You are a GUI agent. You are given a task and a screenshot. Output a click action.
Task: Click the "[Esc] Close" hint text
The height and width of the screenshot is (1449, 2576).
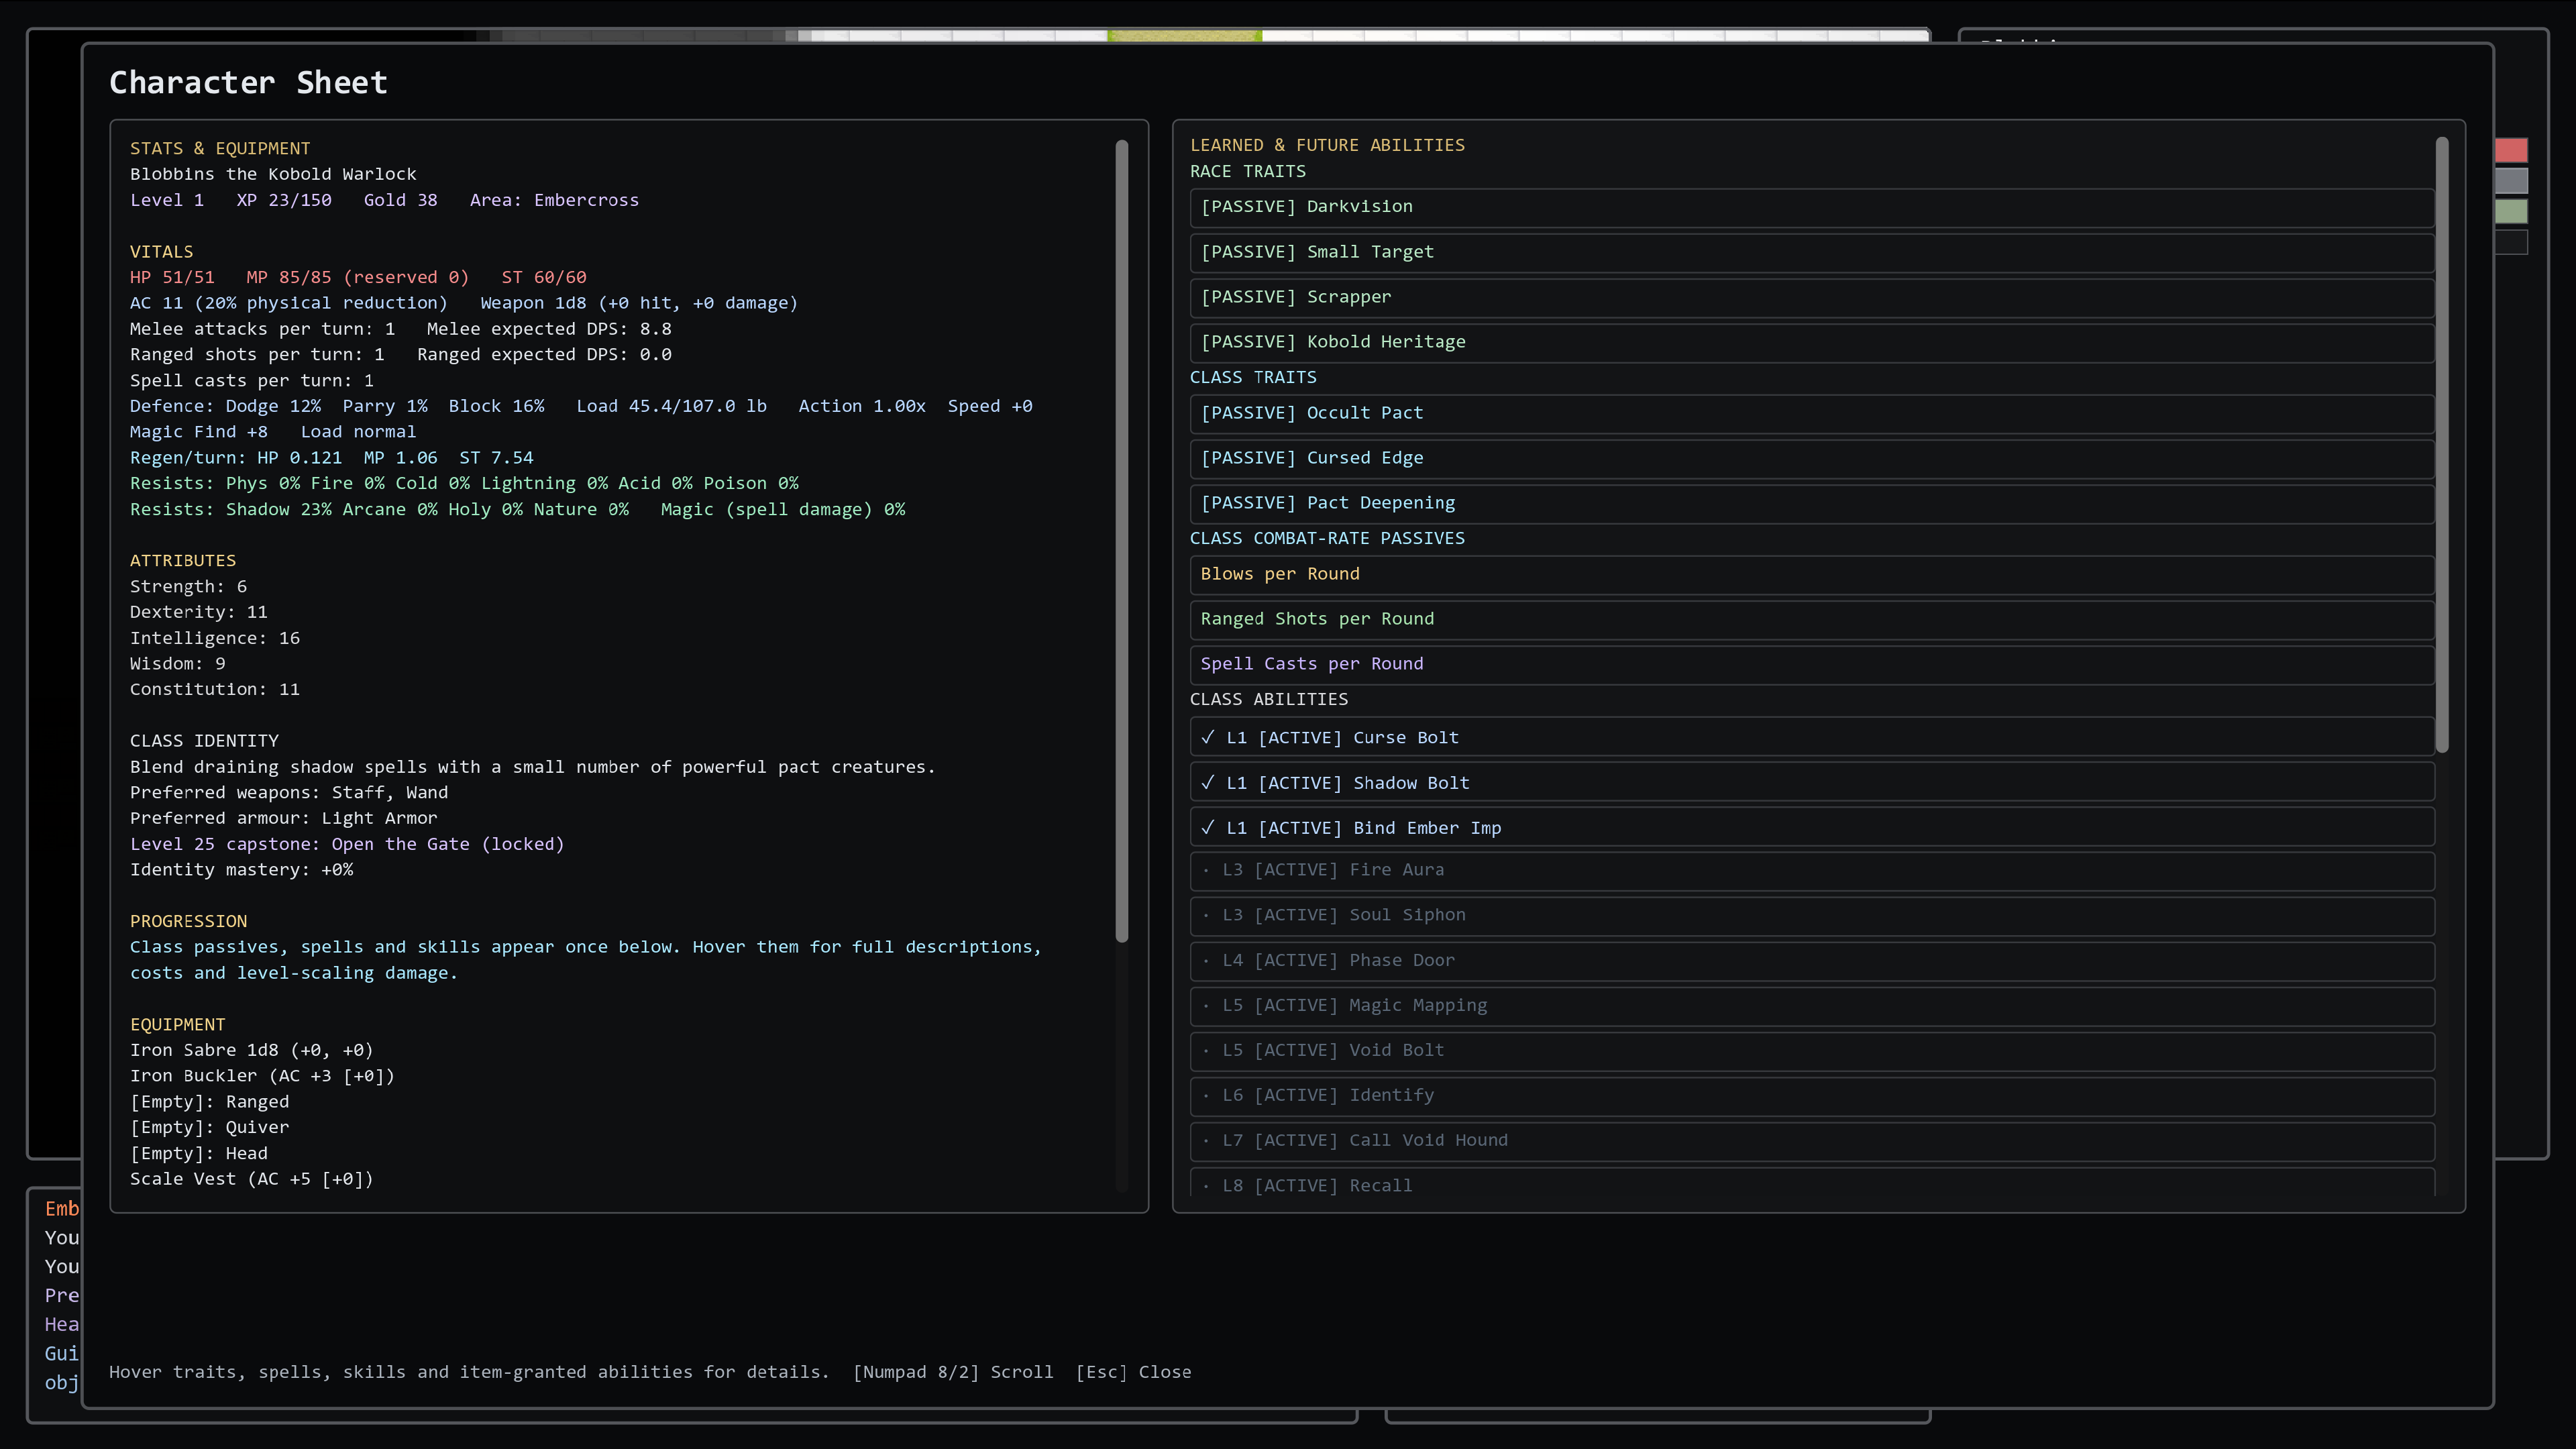pos(1133,1372)
